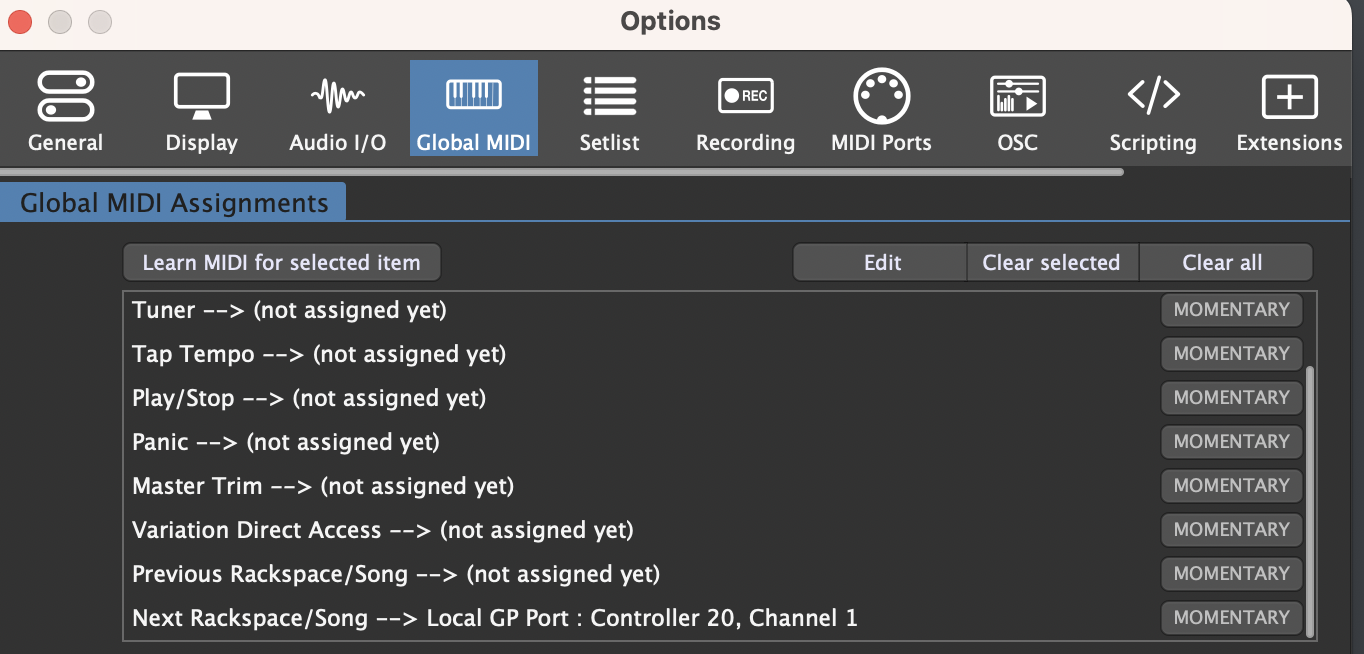The width and height of the screenshot is (1364, 654).
Task: Toggle MOMENTARY for Tuner row
Action: tap(1231, 310)
